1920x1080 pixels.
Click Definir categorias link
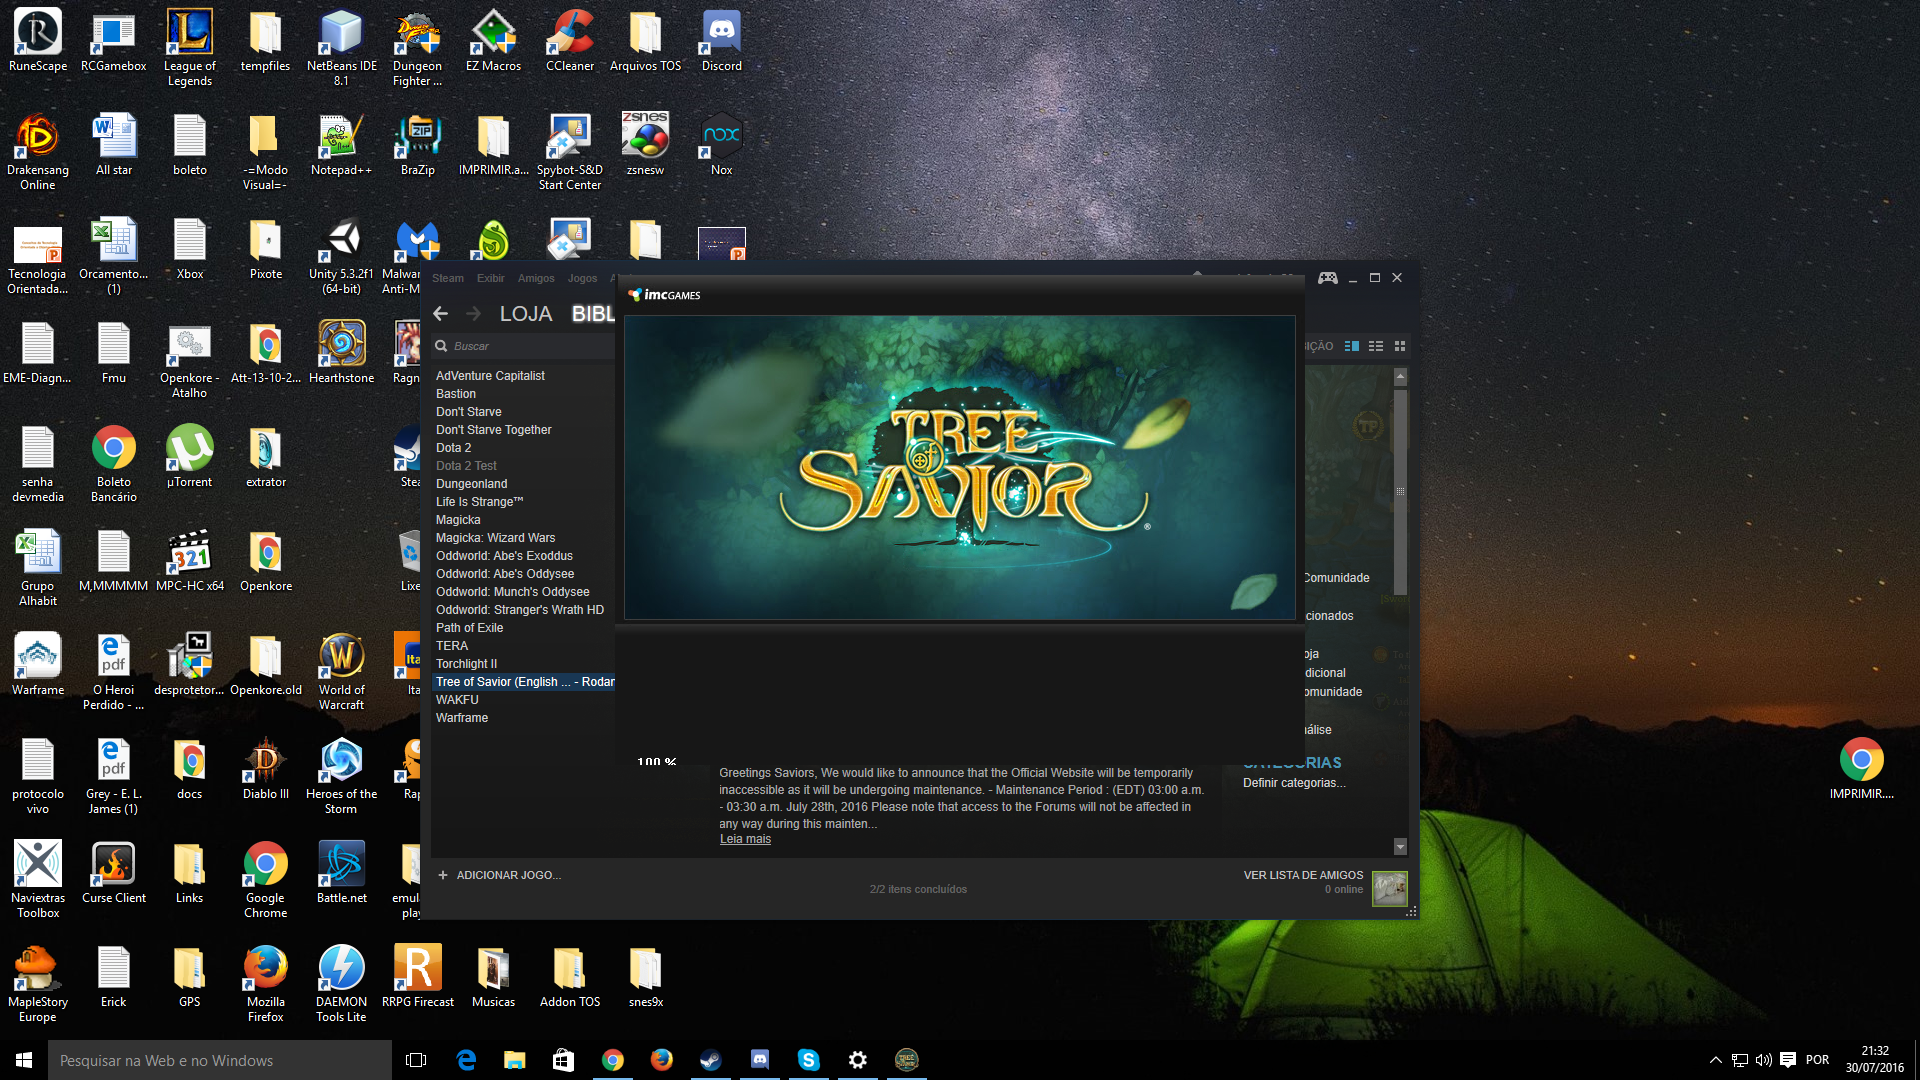tap(1294, 783)
